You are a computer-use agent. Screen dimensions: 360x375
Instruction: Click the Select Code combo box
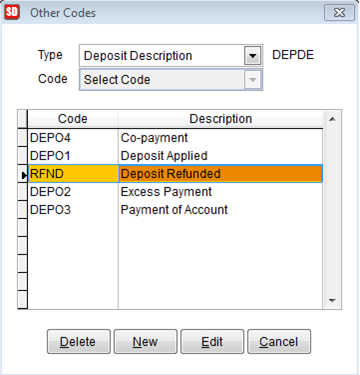[x=171, y=79]
